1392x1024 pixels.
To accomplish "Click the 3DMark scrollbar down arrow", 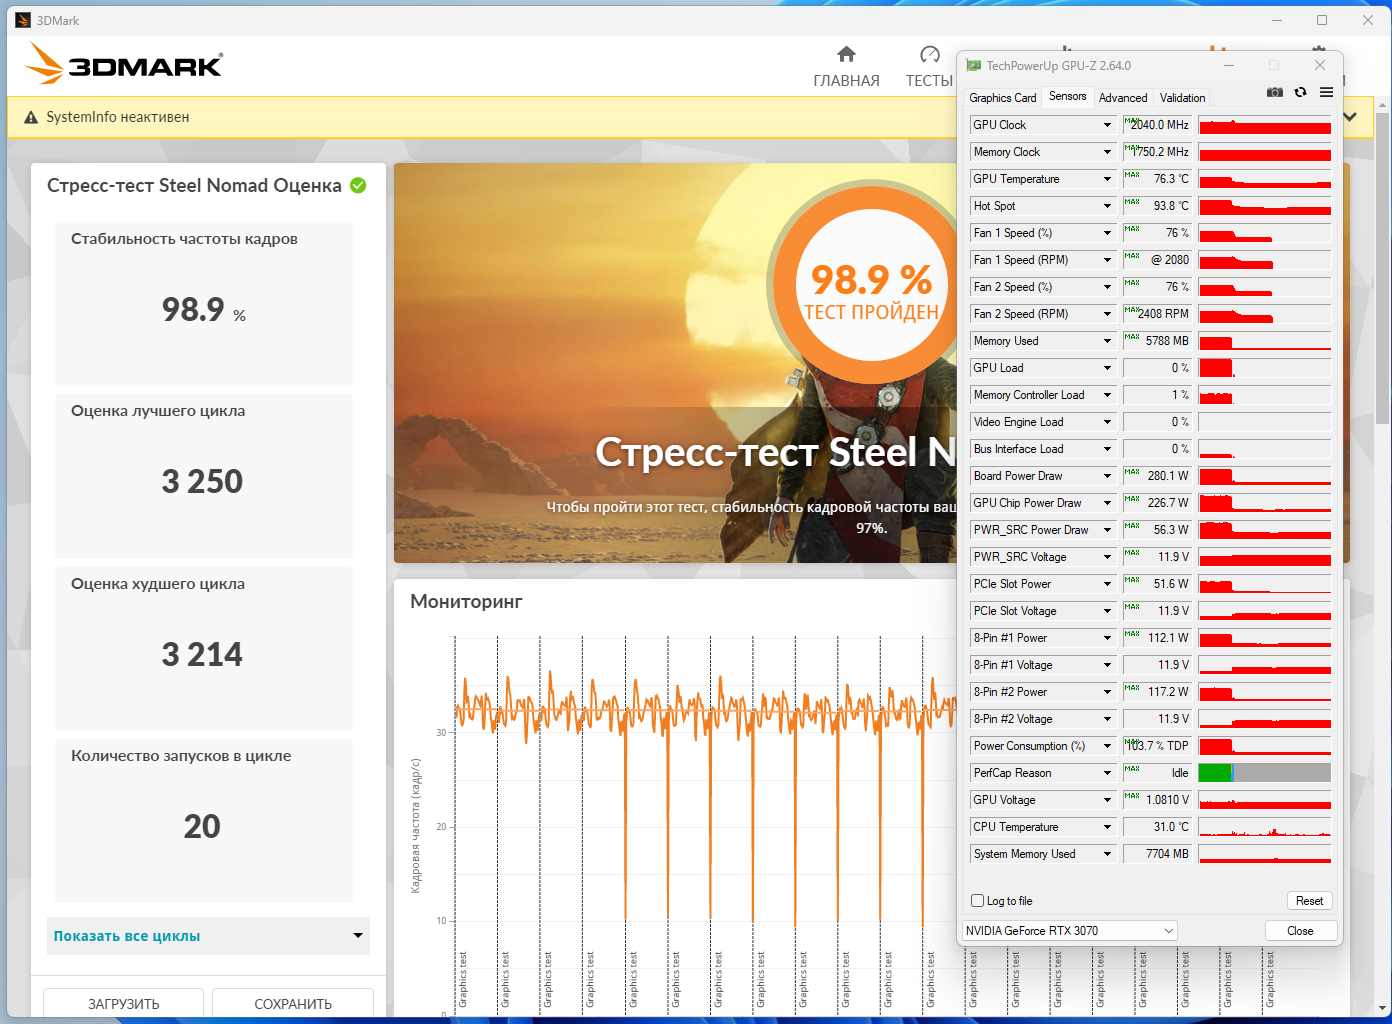I will 1383,1008.
